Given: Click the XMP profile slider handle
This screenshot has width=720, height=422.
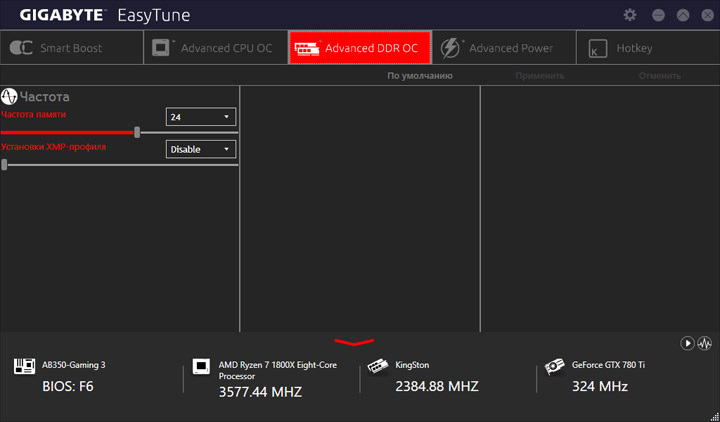Looking at the screenshot, I should click(4, 164).
